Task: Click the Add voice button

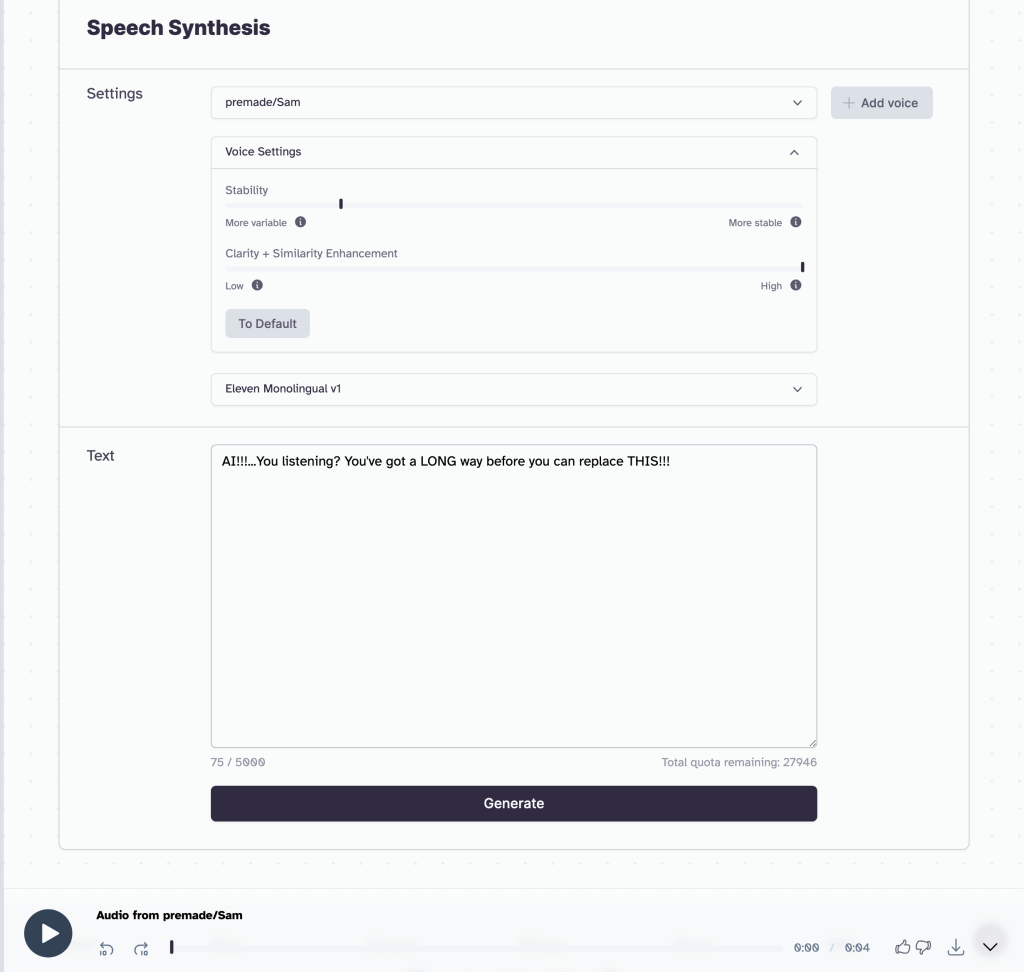Action: [x=882, y=103]
